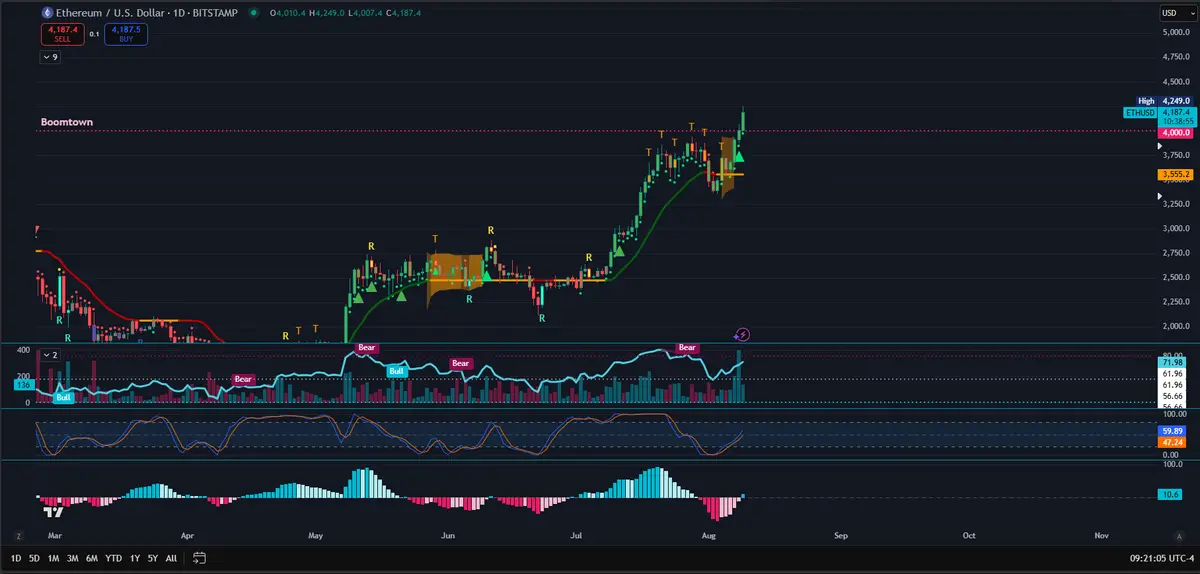Click the Bull tag in mid May
The image size is (1200, 574).
(397, 371)
